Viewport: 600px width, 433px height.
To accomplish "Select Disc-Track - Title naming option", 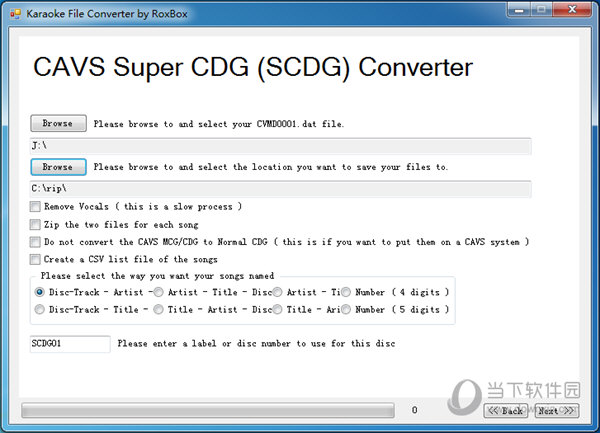I will coord(39,309).
